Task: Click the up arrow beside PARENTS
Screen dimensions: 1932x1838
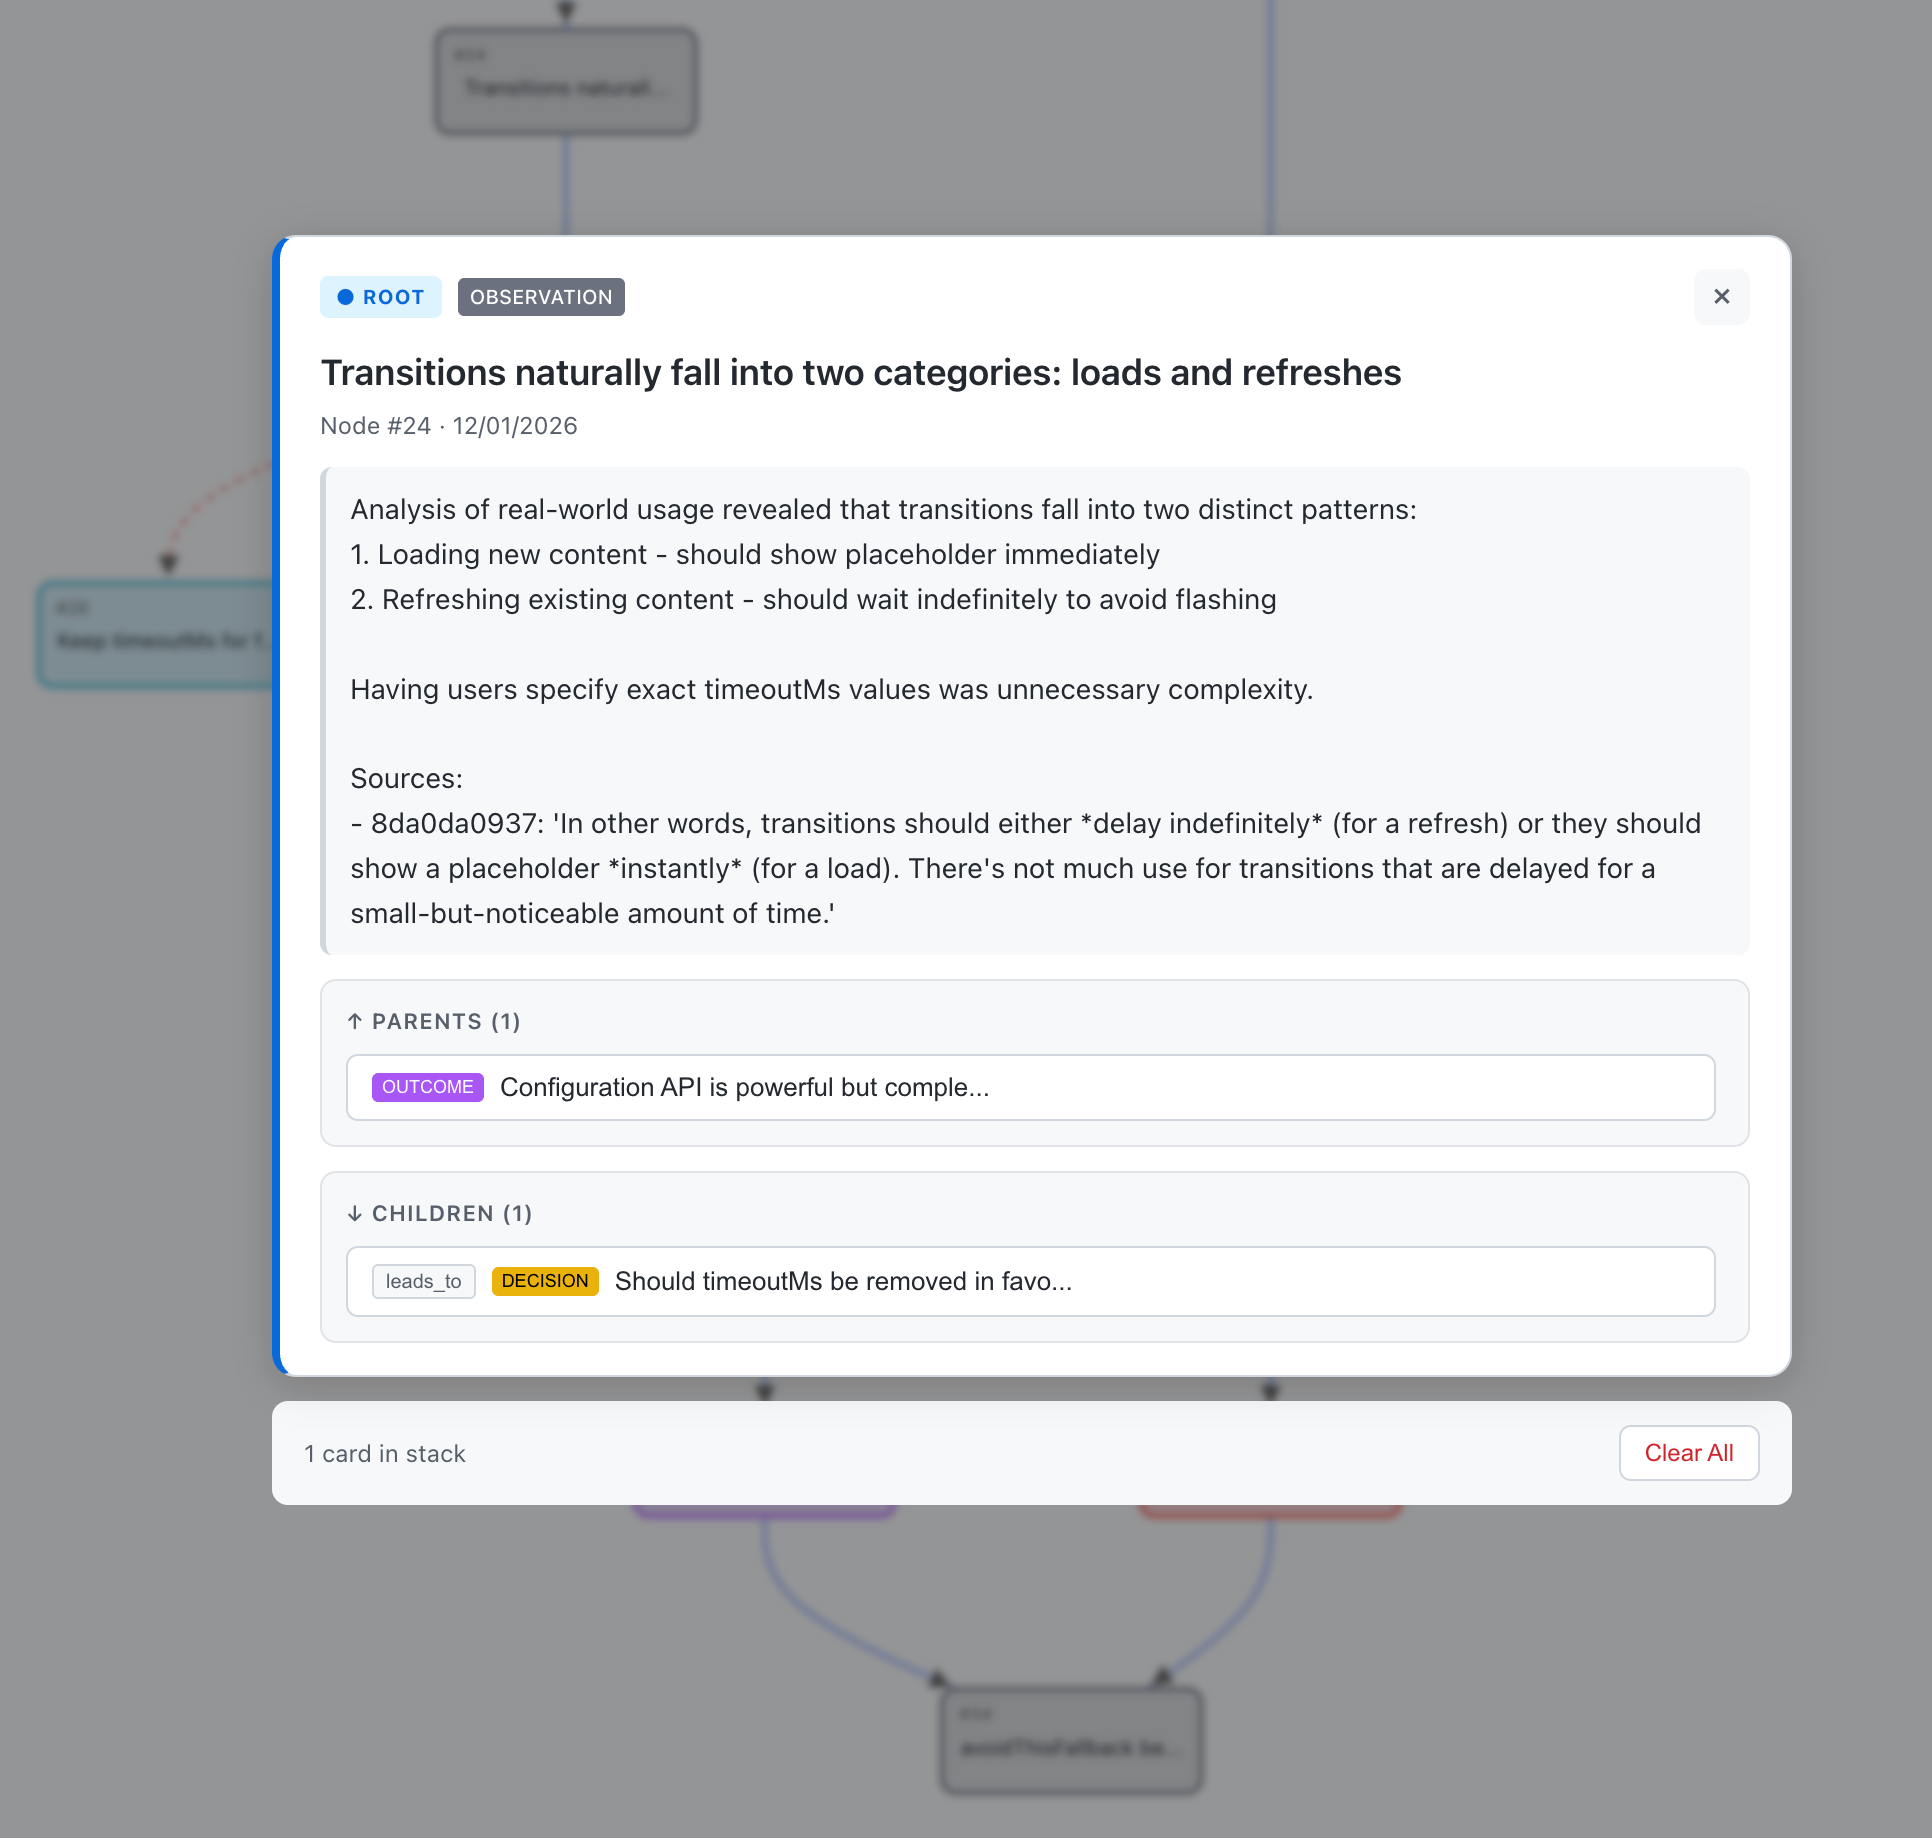Action: 355,1021
